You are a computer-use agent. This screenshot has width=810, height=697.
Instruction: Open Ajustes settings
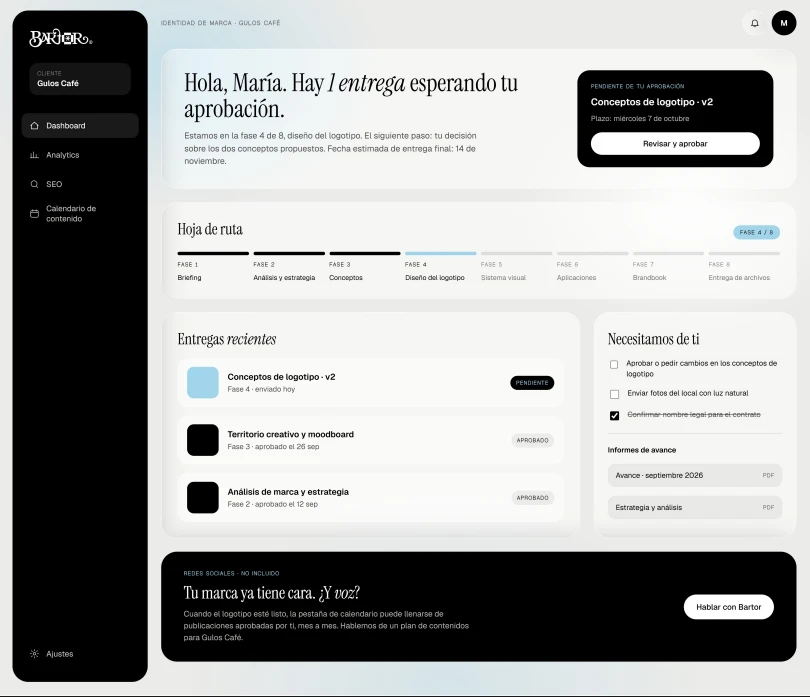80,654
